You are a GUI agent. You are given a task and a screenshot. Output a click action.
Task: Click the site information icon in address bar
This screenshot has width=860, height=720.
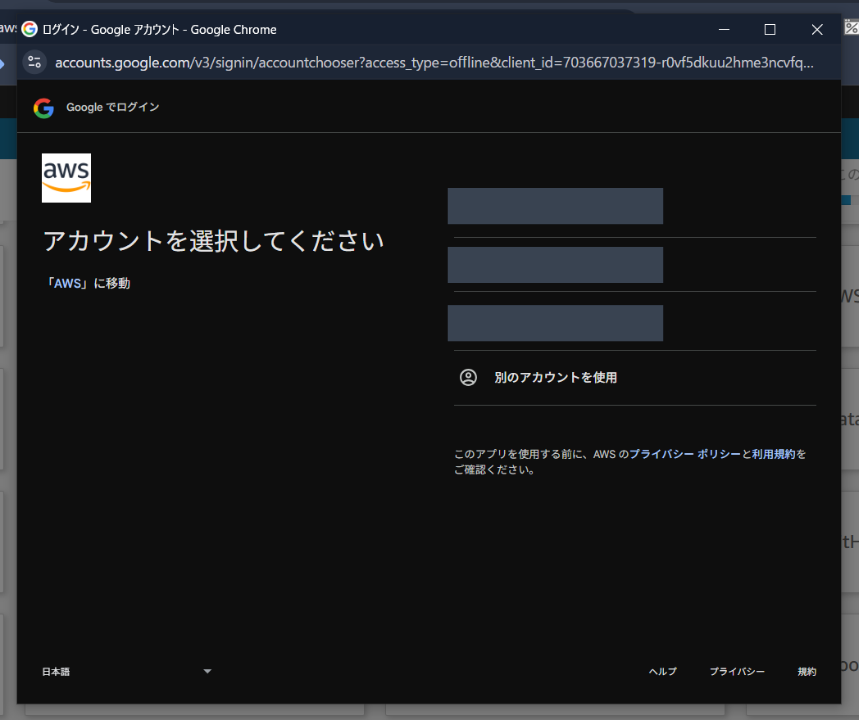[x=35, y=62]
